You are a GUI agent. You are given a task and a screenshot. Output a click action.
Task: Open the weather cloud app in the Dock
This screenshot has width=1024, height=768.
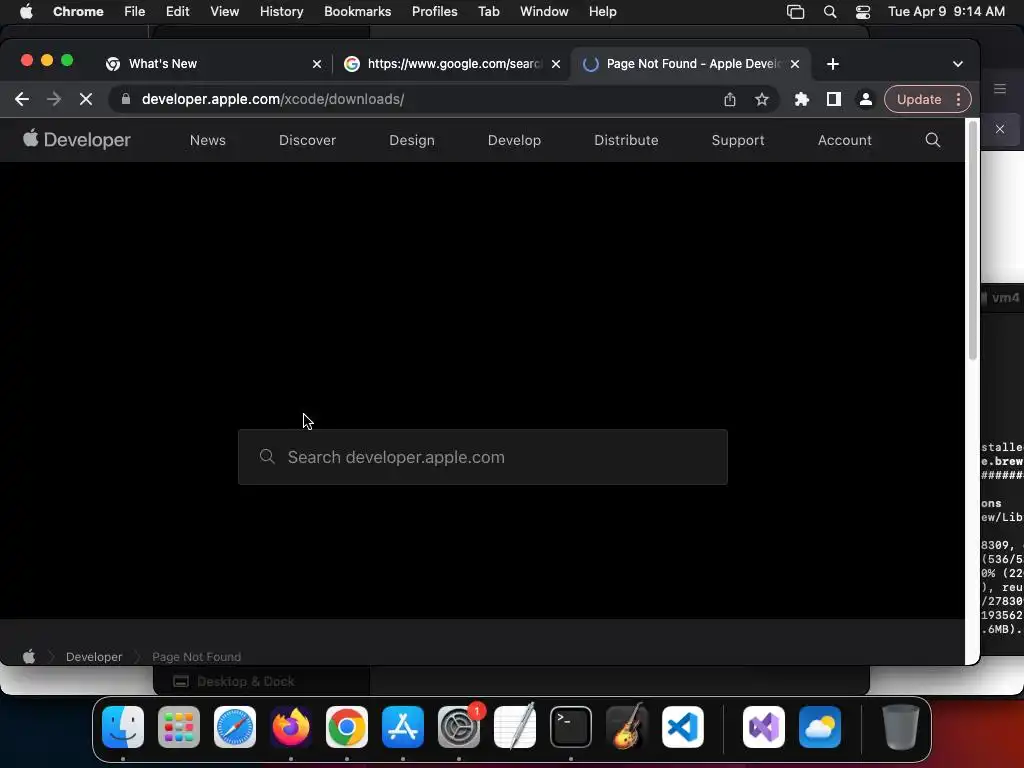point(820,727)
